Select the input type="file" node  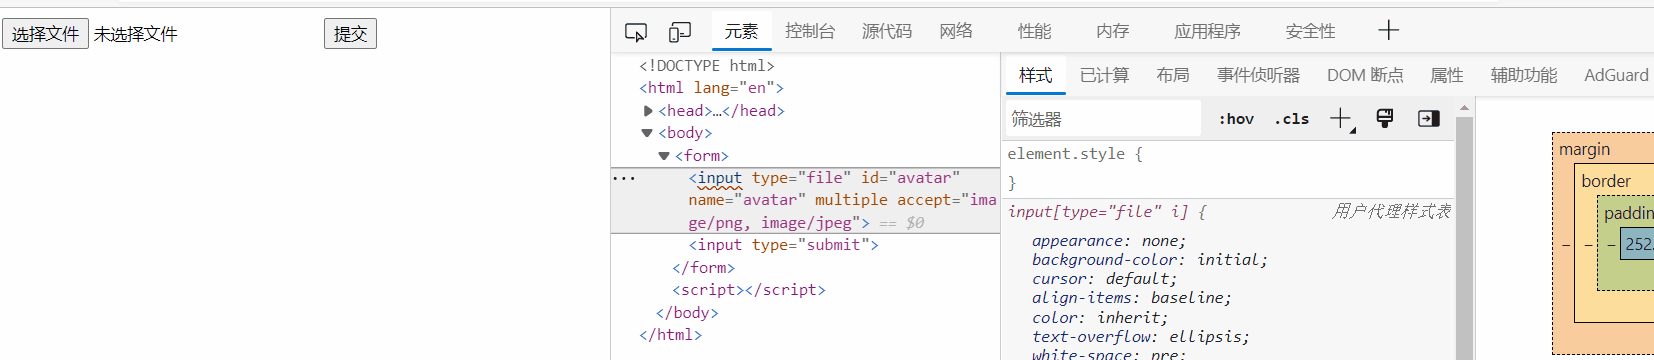pos(805,200)
